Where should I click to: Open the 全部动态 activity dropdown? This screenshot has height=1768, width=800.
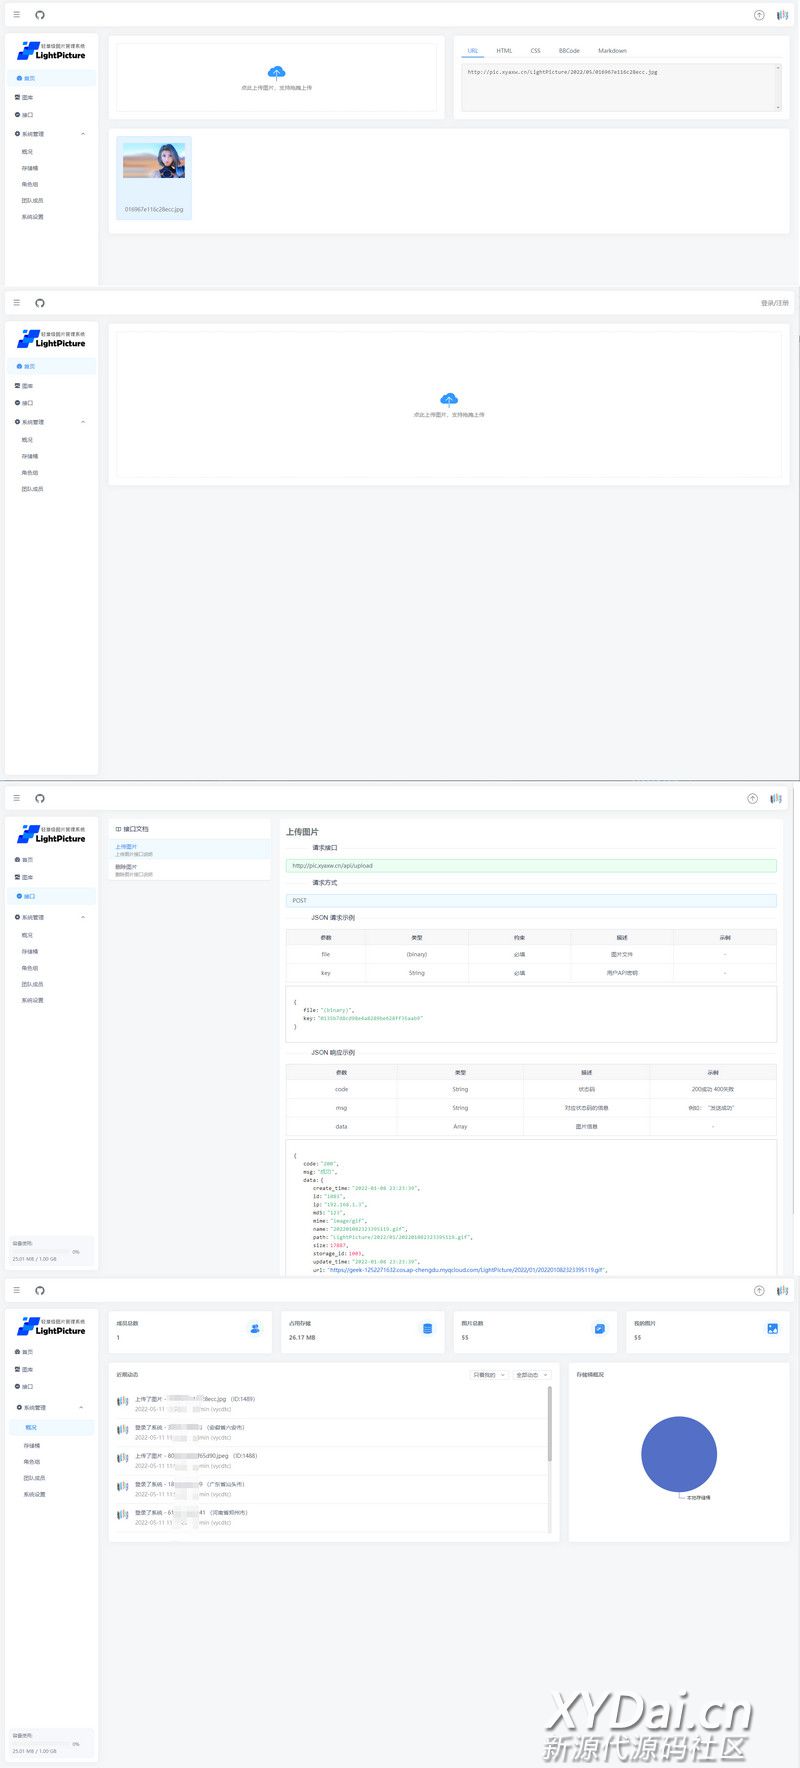coord(531,1375)
